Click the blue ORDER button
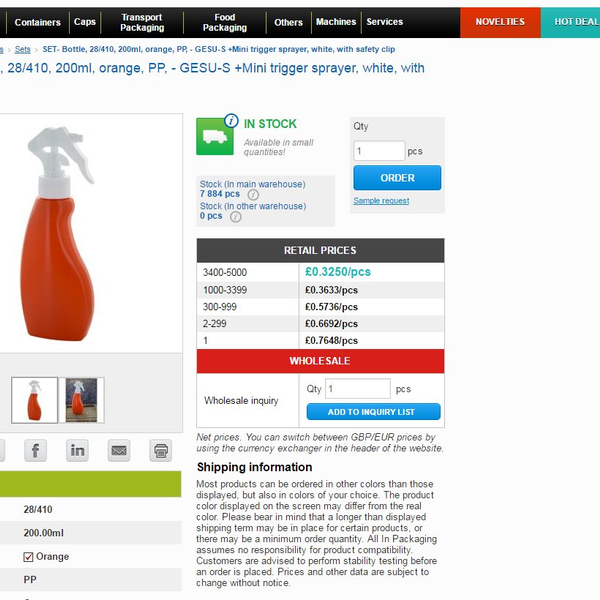 click(397, 178)
